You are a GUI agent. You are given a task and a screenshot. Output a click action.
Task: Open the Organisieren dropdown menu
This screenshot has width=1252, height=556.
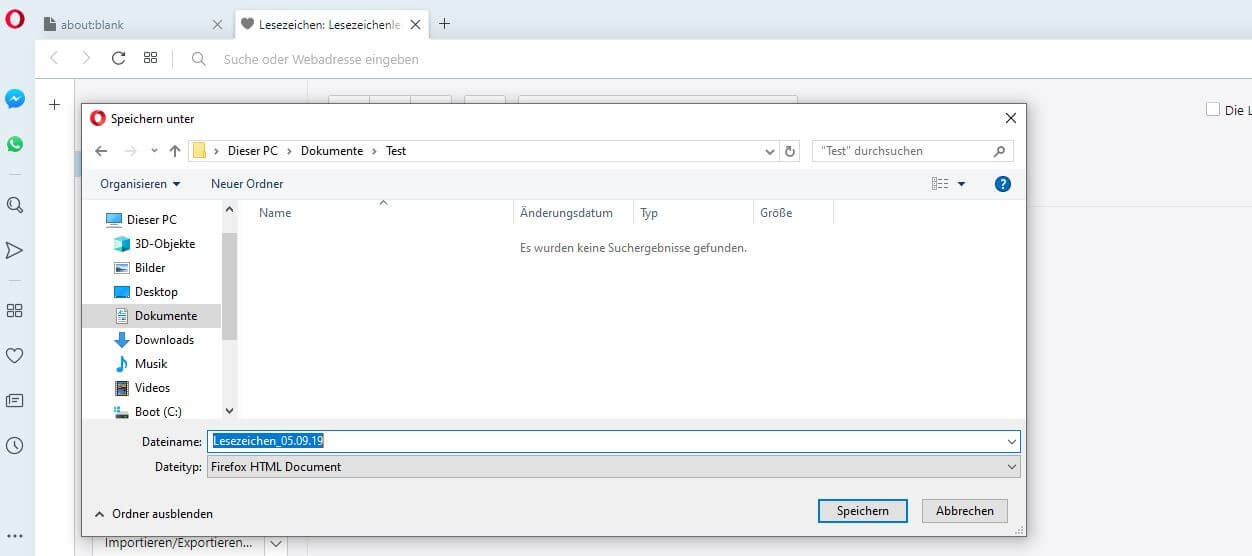tap(141, 184)
